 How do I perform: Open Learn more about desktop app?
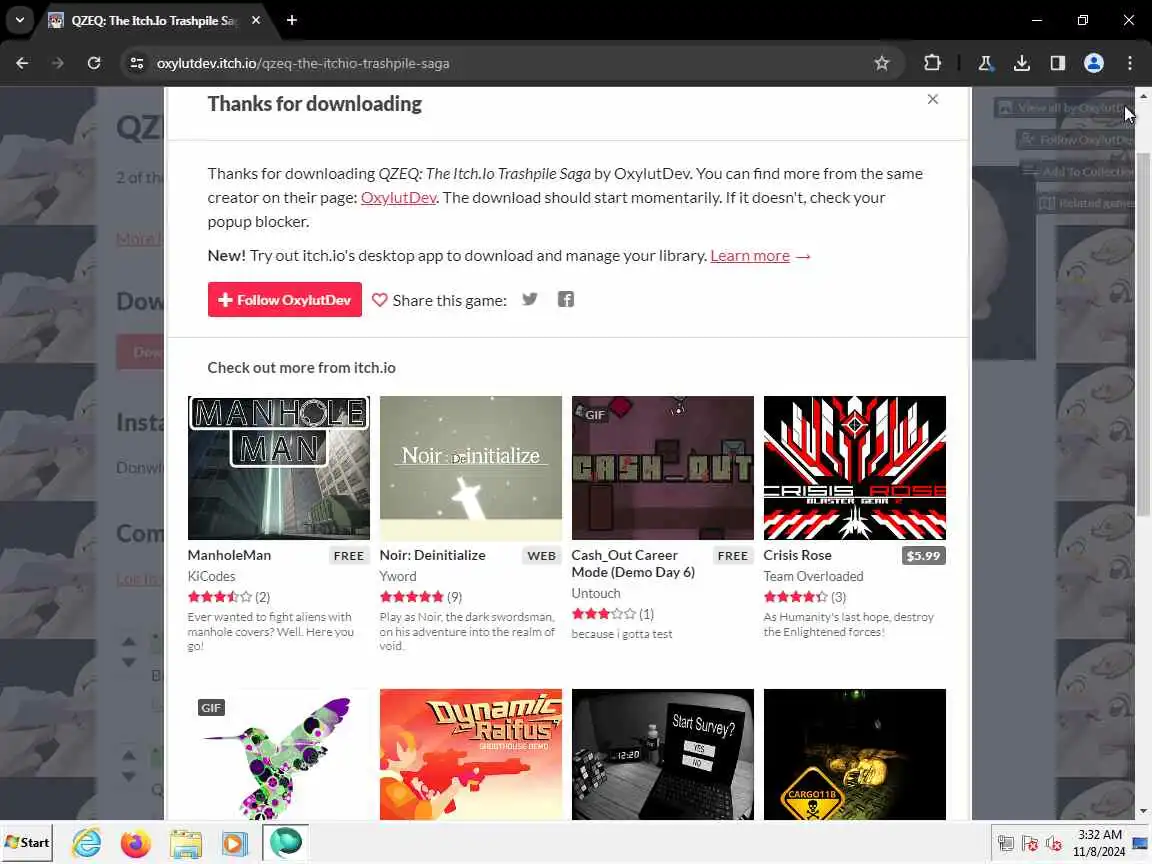[749, 256]
